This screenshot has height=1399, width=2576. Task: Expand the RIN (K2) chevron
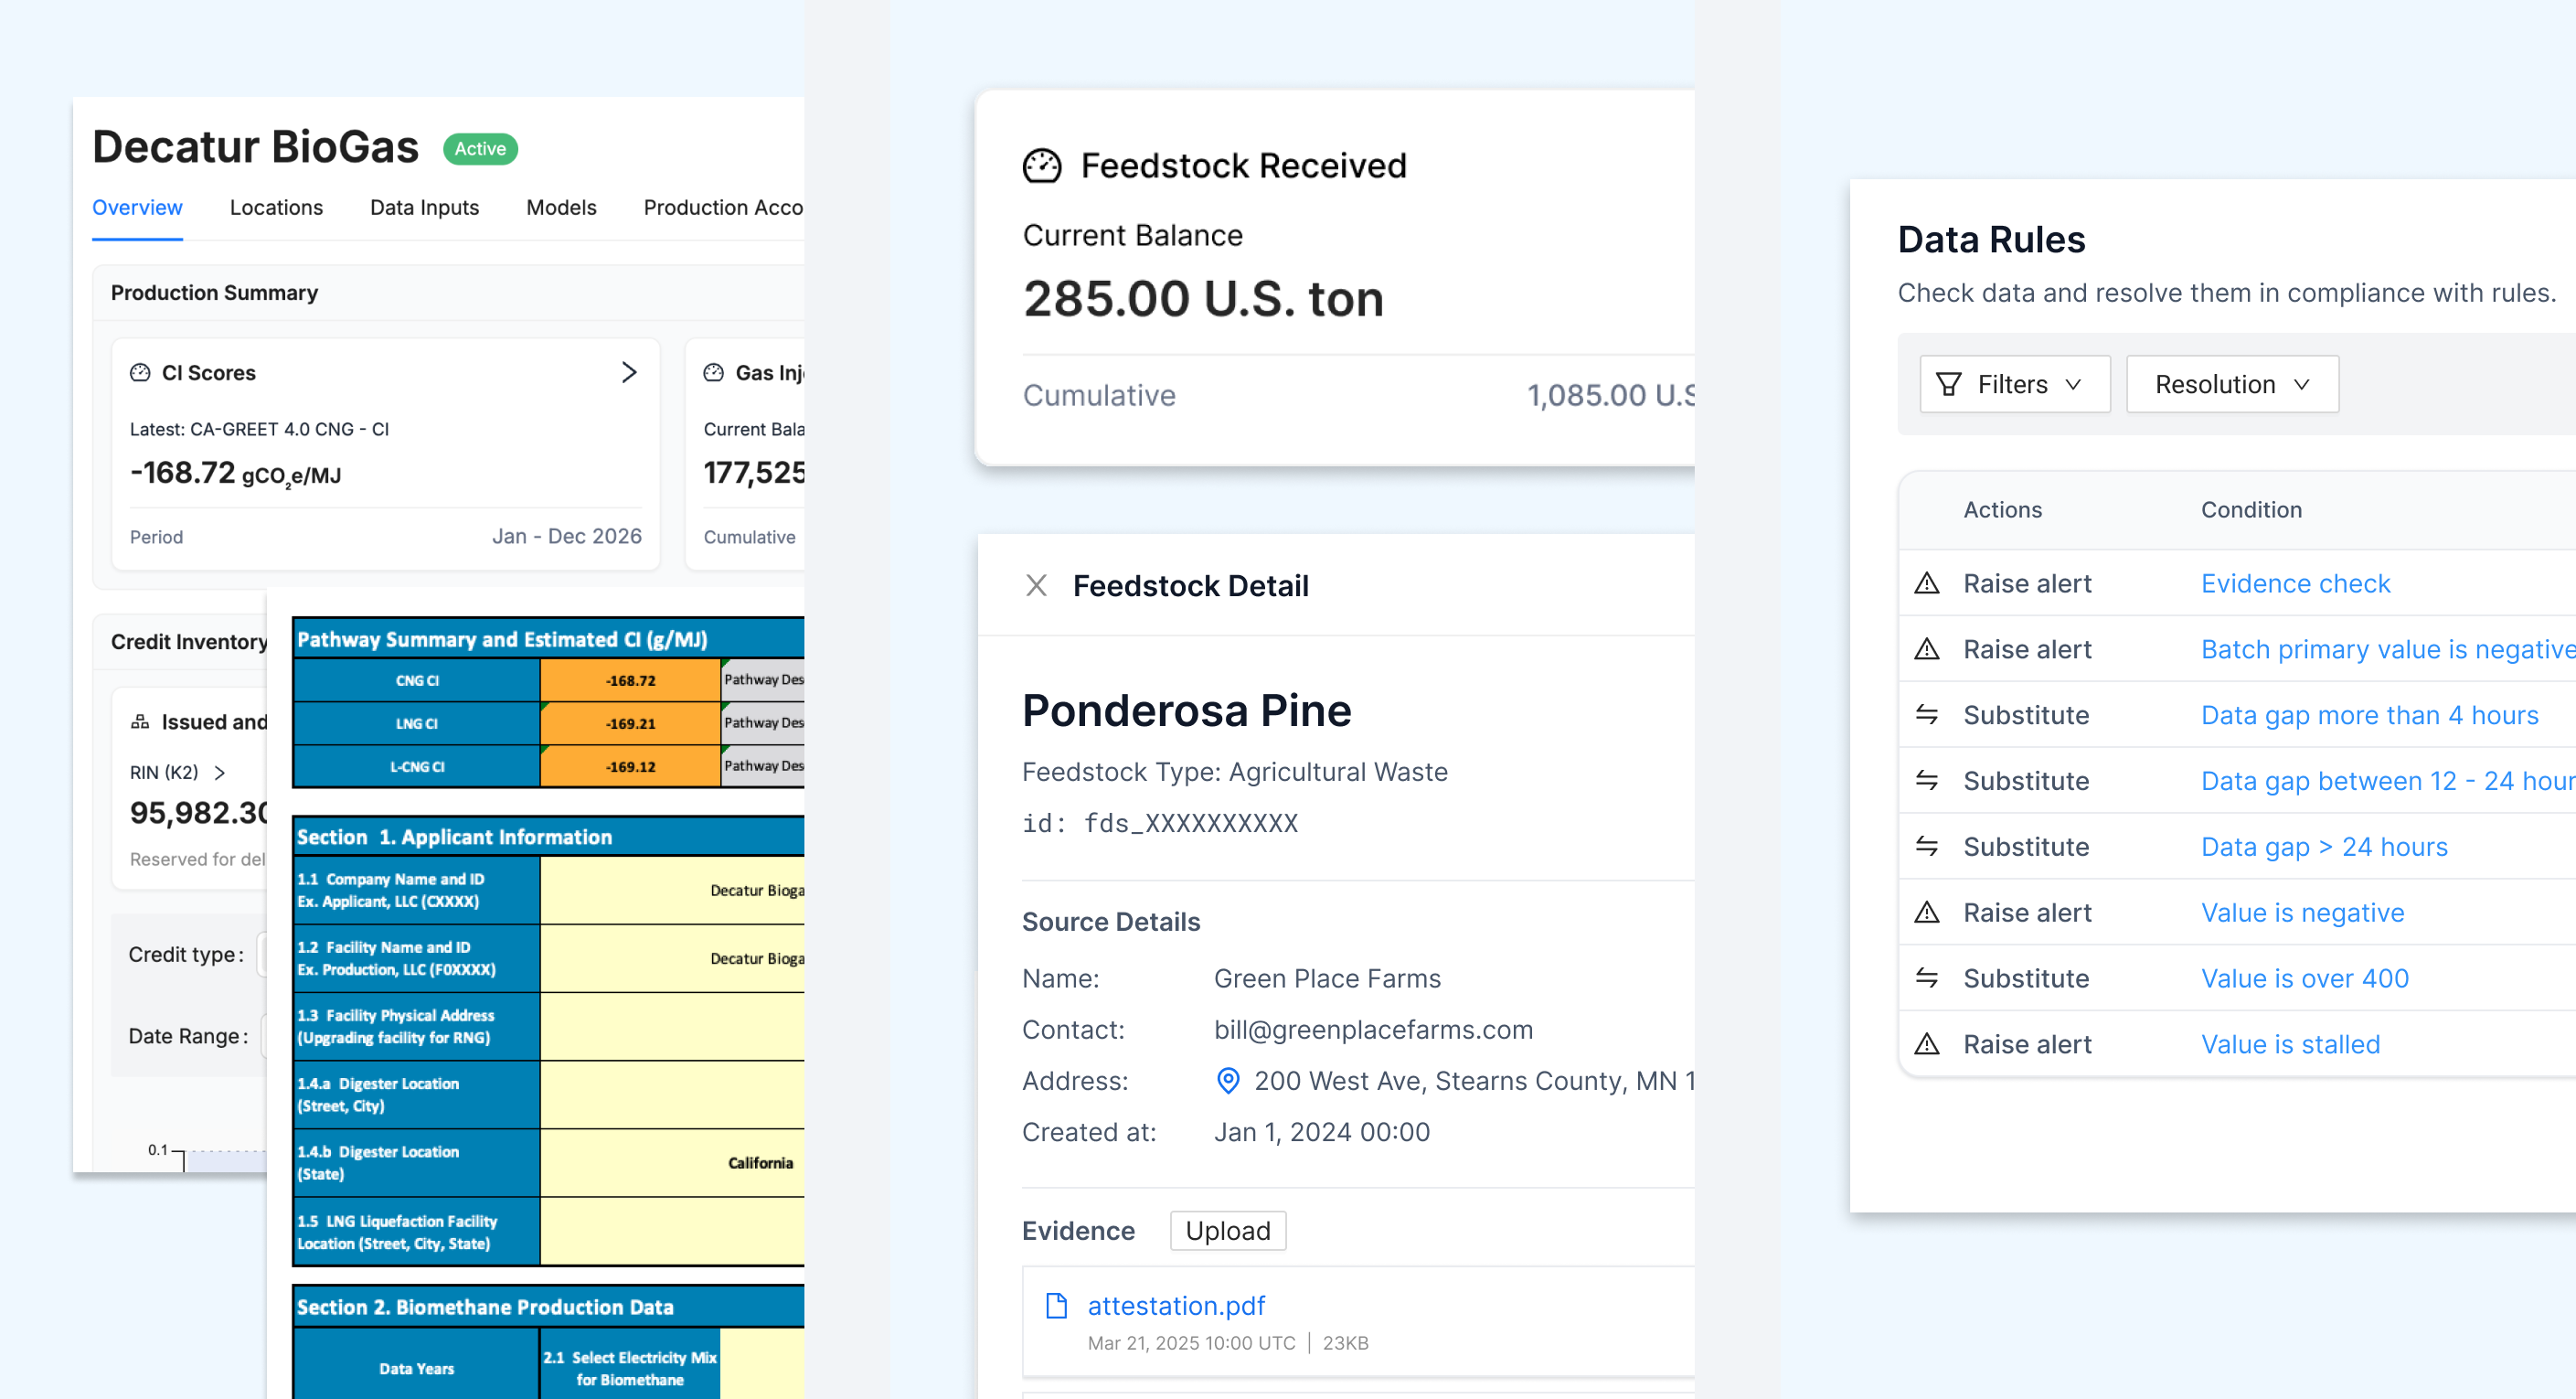pyautogui.click(x=220, y=772)
